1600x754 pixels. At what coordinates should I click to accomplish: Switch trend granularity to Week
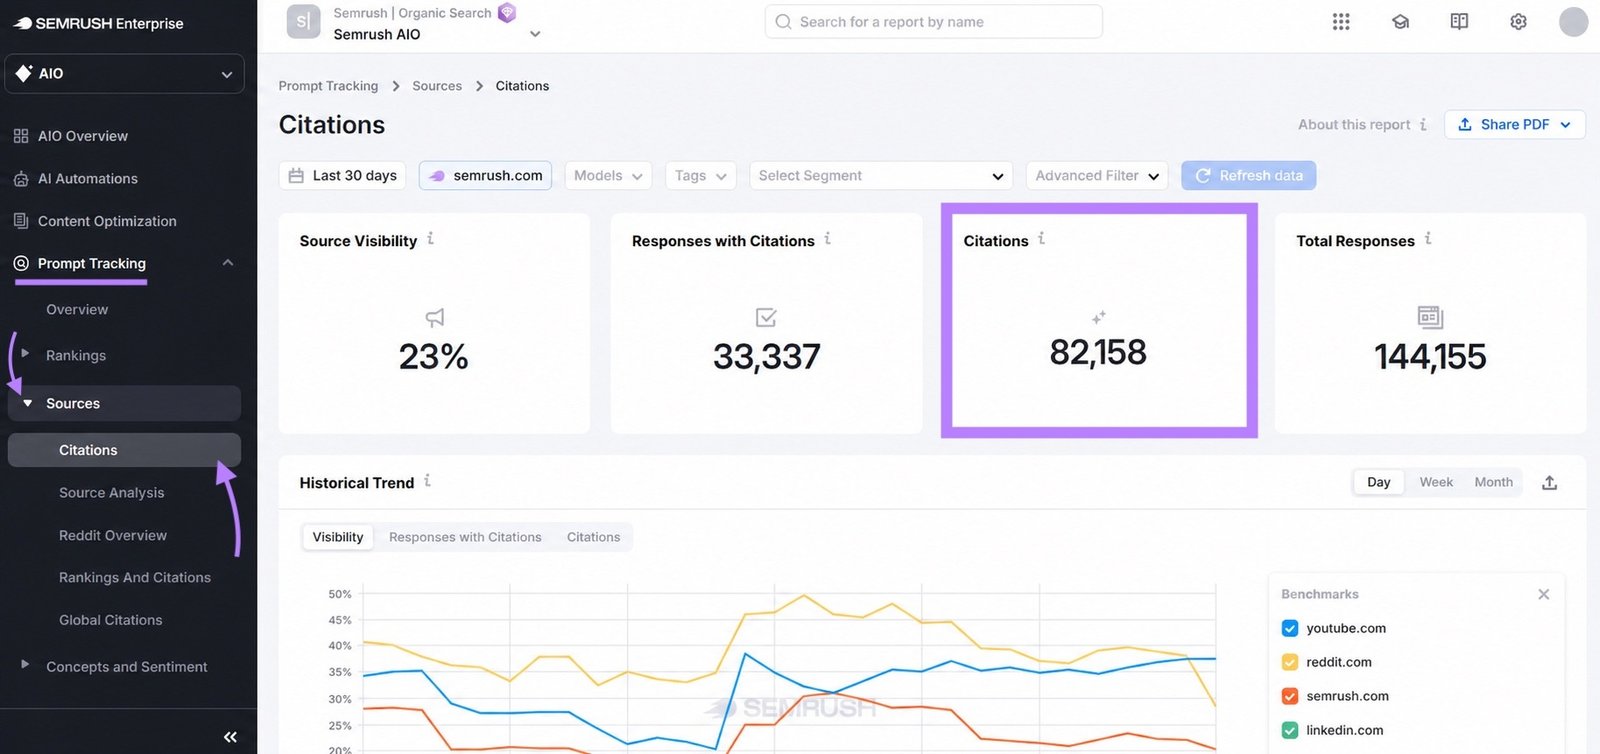[1436, 482]
